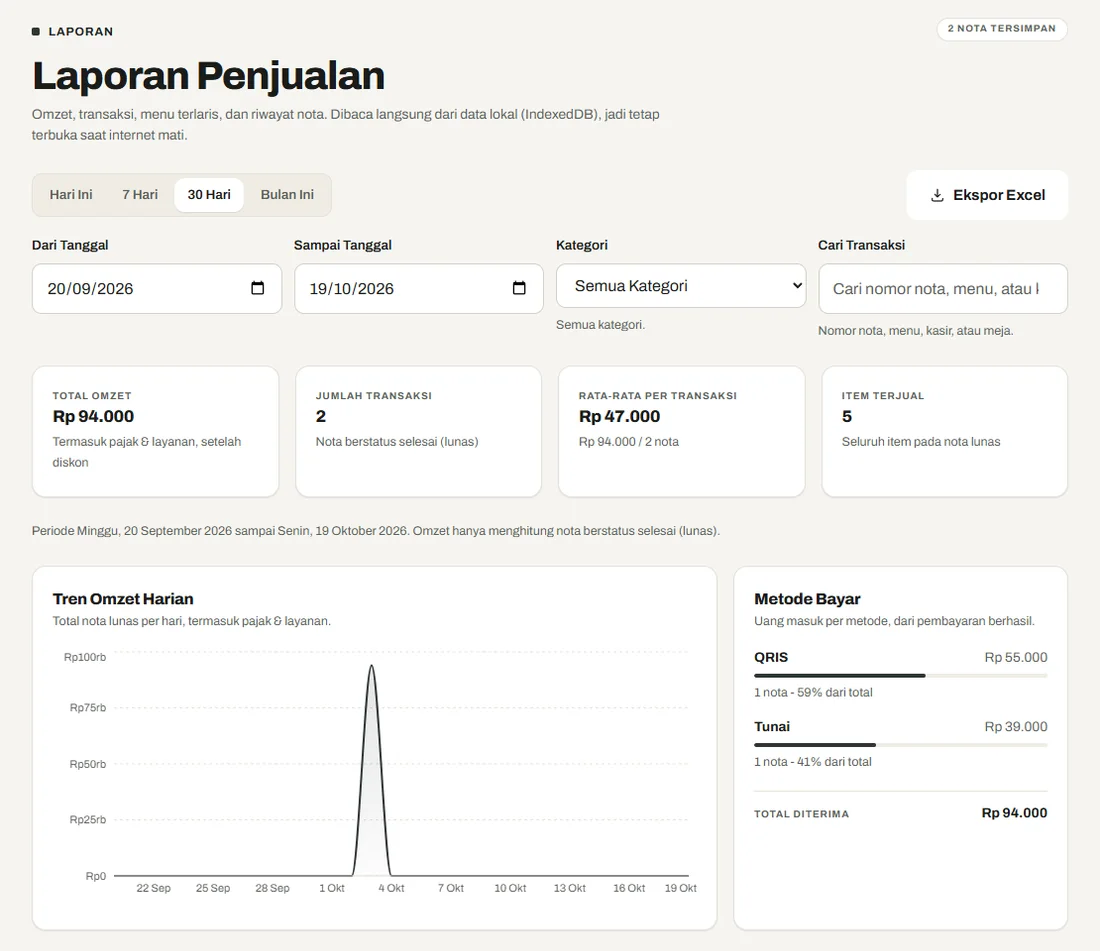This screenshot has height=951, width=1100.
Task: Click the Ekspor Excel button
Action: pyautogui.click(x=987, y=195)
